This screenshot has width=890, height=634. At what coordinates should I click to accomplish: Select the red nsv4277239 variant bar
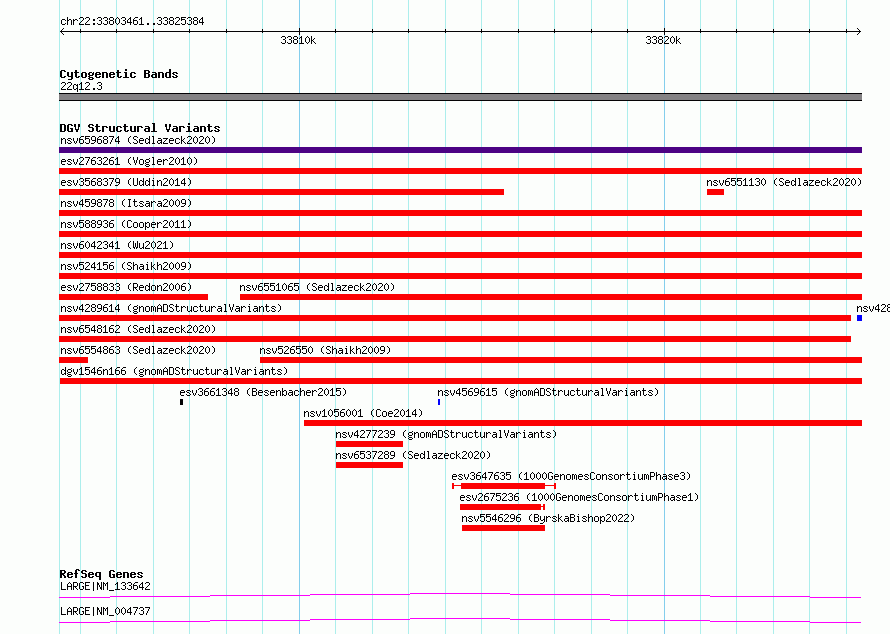pos(370,444)
